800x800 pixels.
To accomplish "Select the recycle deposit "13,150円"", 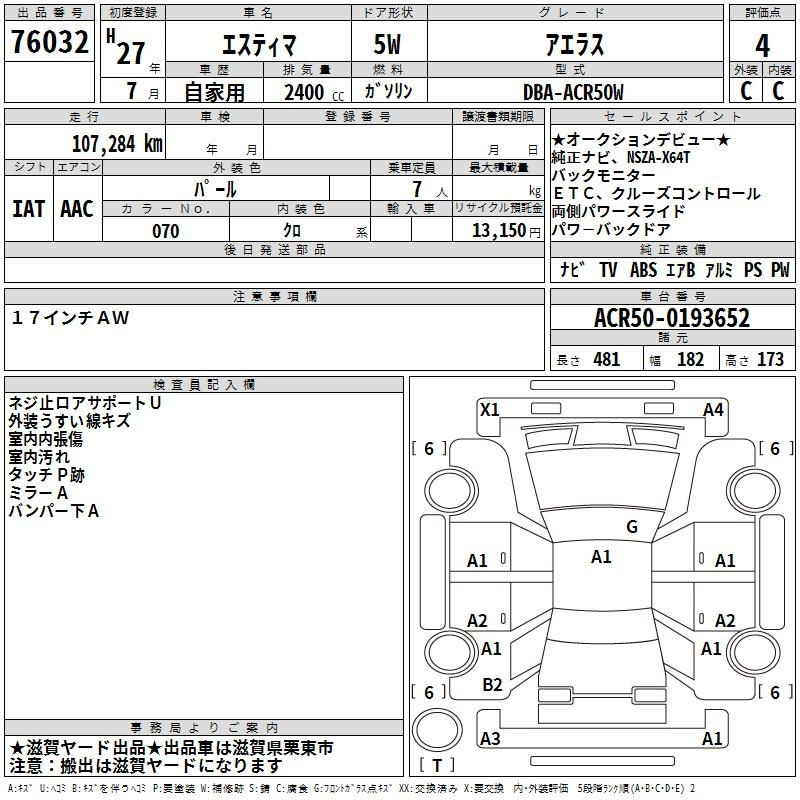I will 506,231.
